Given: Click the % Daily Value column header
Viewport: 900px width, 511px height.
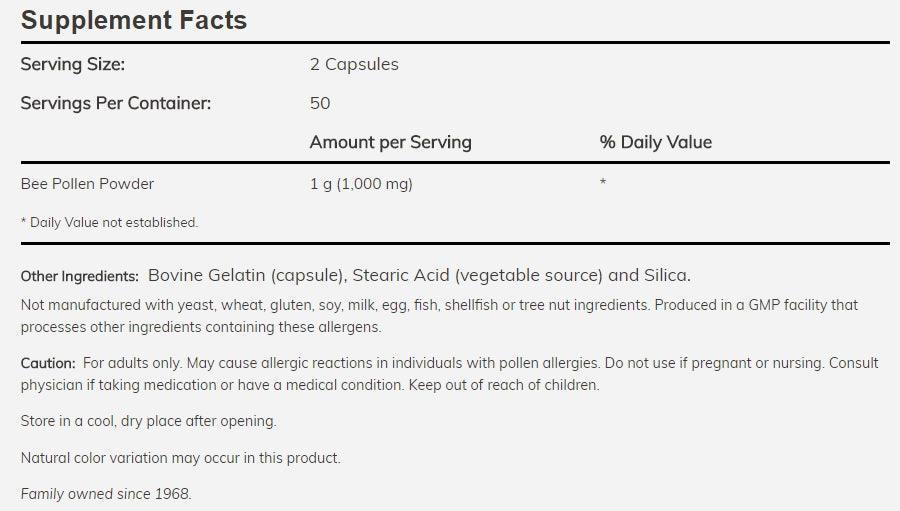Looking at the screenshot, I should [655, 142].
